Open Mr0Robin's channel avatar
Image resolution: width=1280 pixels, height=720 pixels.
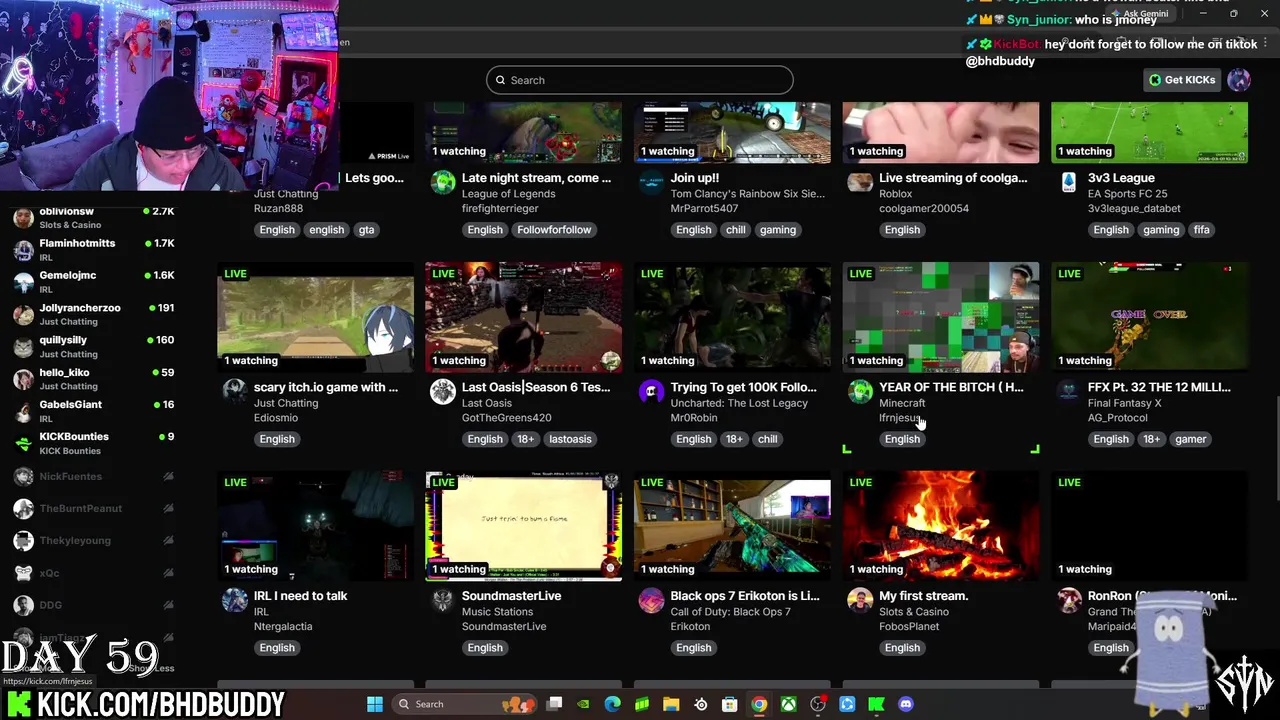(x=651, y=391)
